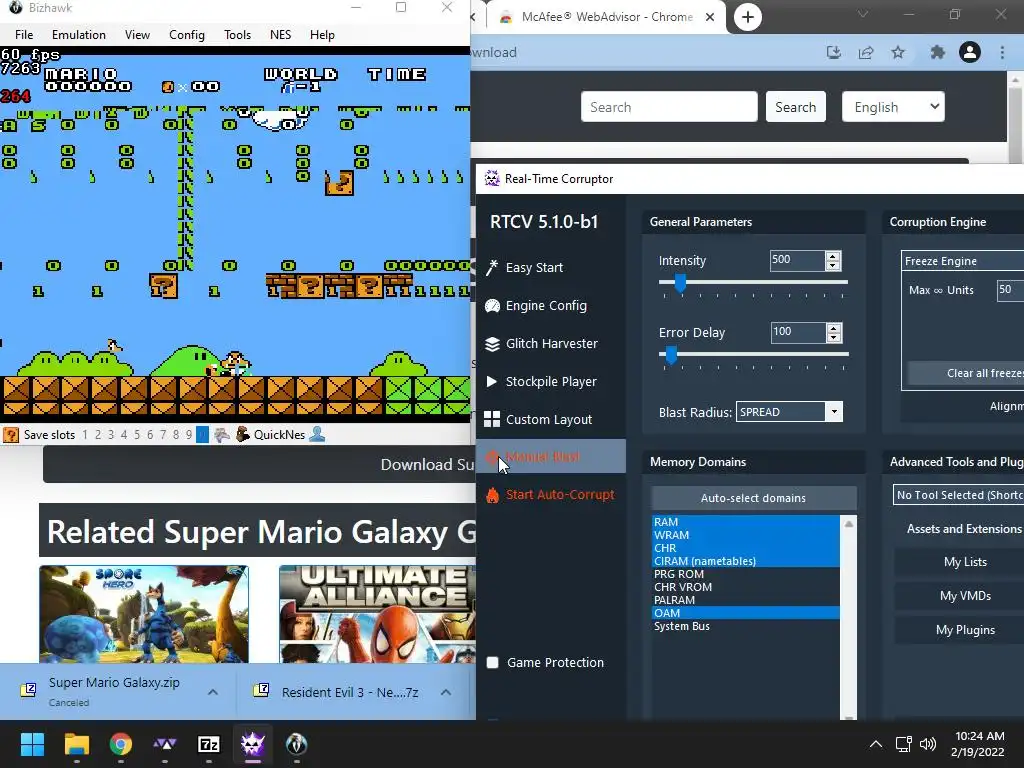
Task: Open Chrome from the taskbar
Action: pos(121,744)
